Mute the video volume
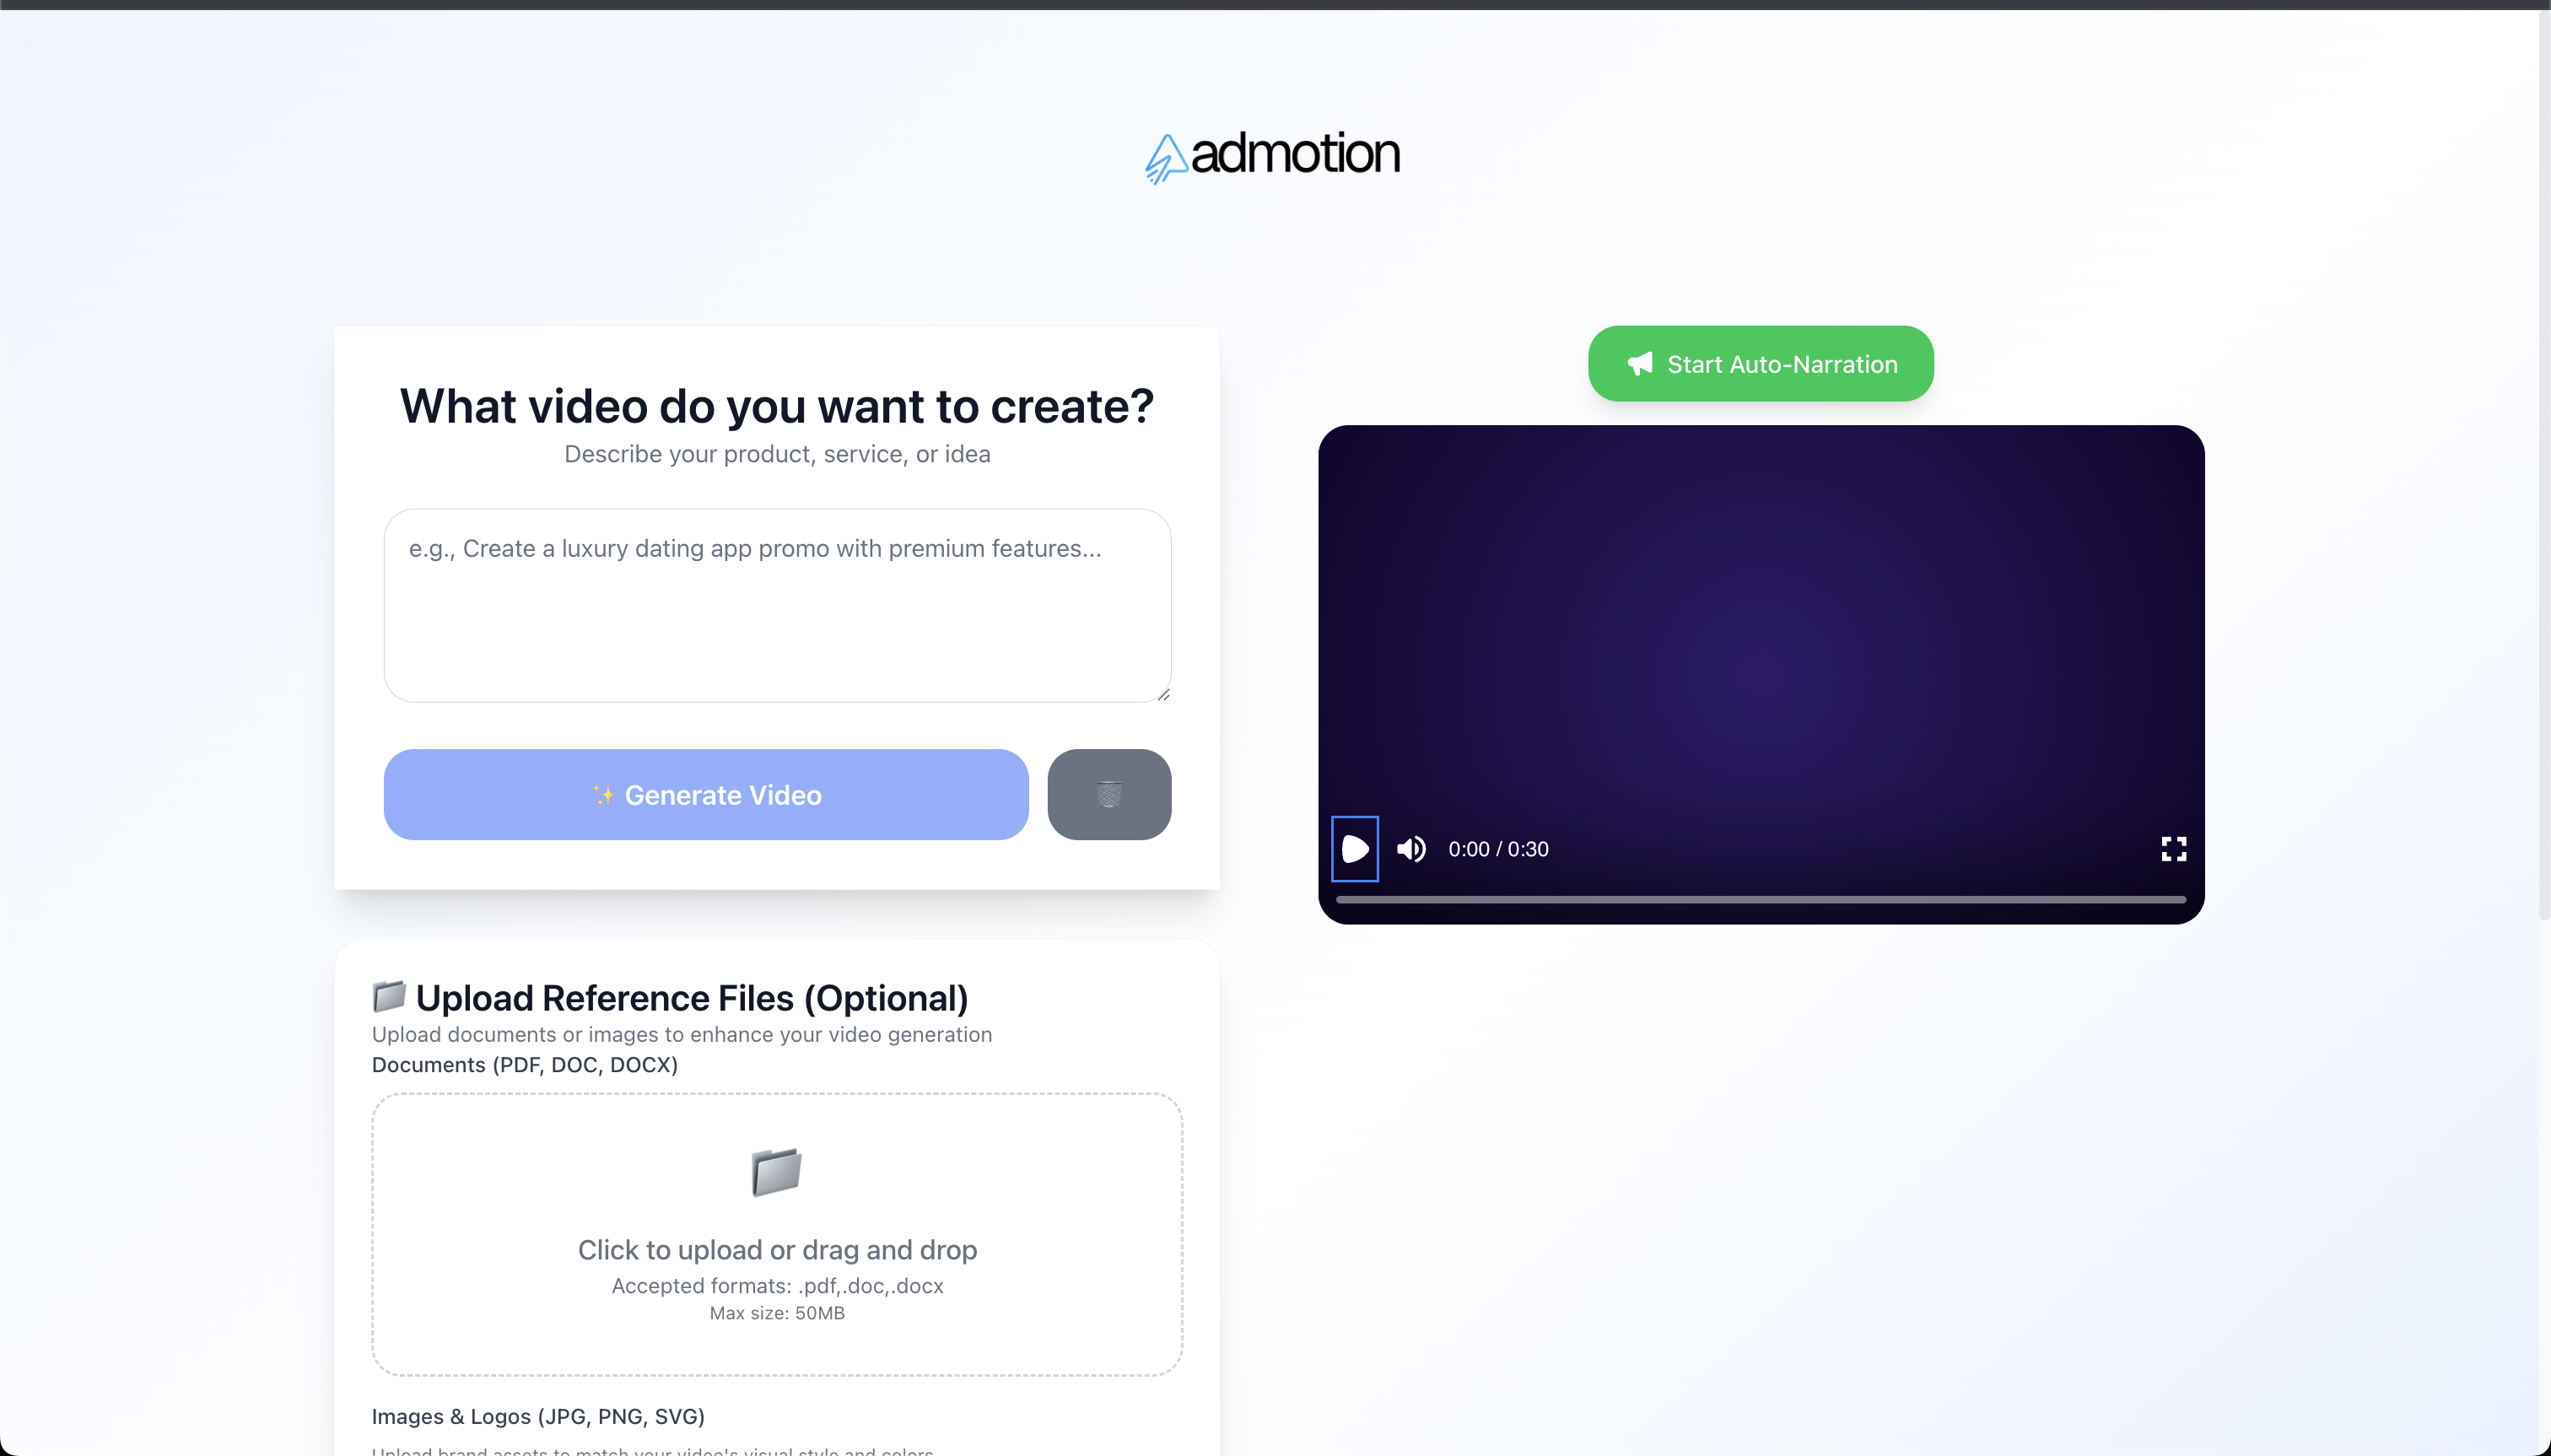Image resolution: width=2551 pixels, height=1456 pixels. click(x=1411, y=849)
